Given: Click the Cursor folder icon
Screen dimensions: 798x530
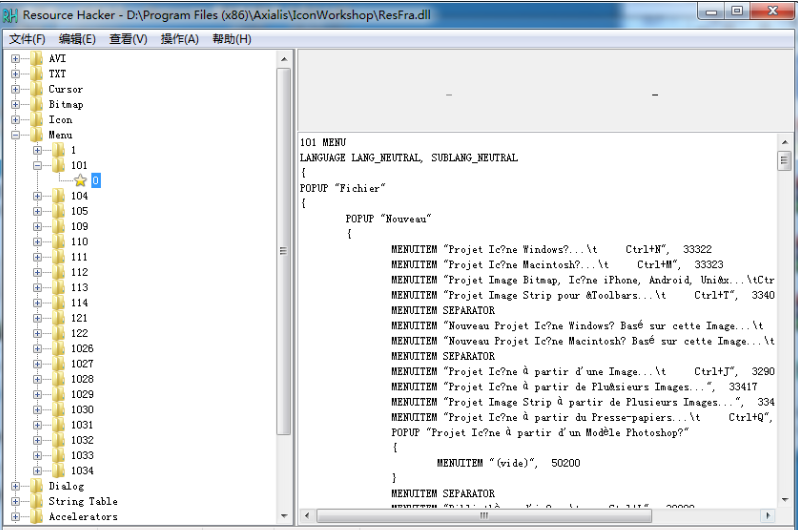Looking at the screenshot, I should tap(37, 90).
